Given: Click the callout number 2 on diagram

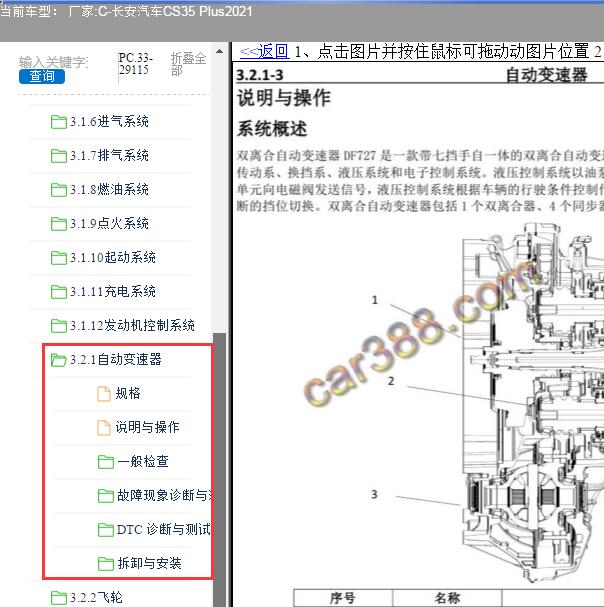Looking at the screenshot, I should [391, 381].
